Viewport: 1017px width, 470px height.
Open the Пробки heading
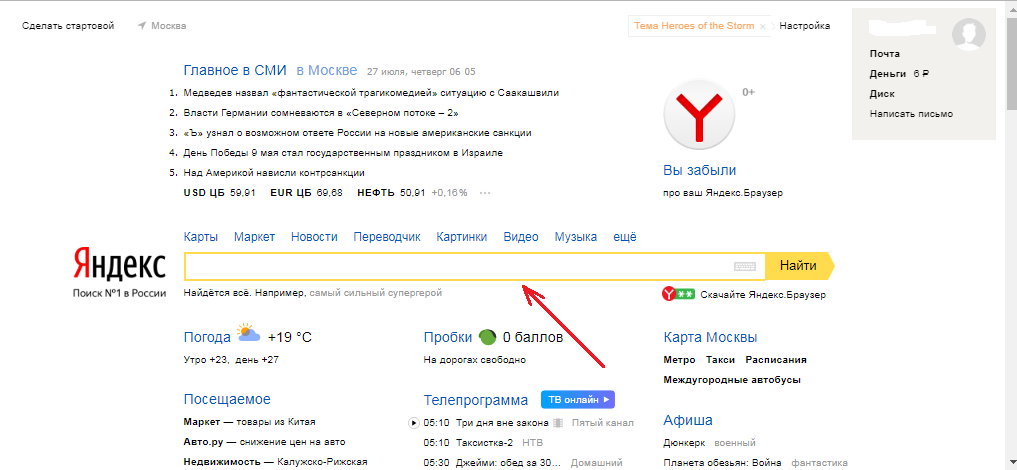coord(448,337)
